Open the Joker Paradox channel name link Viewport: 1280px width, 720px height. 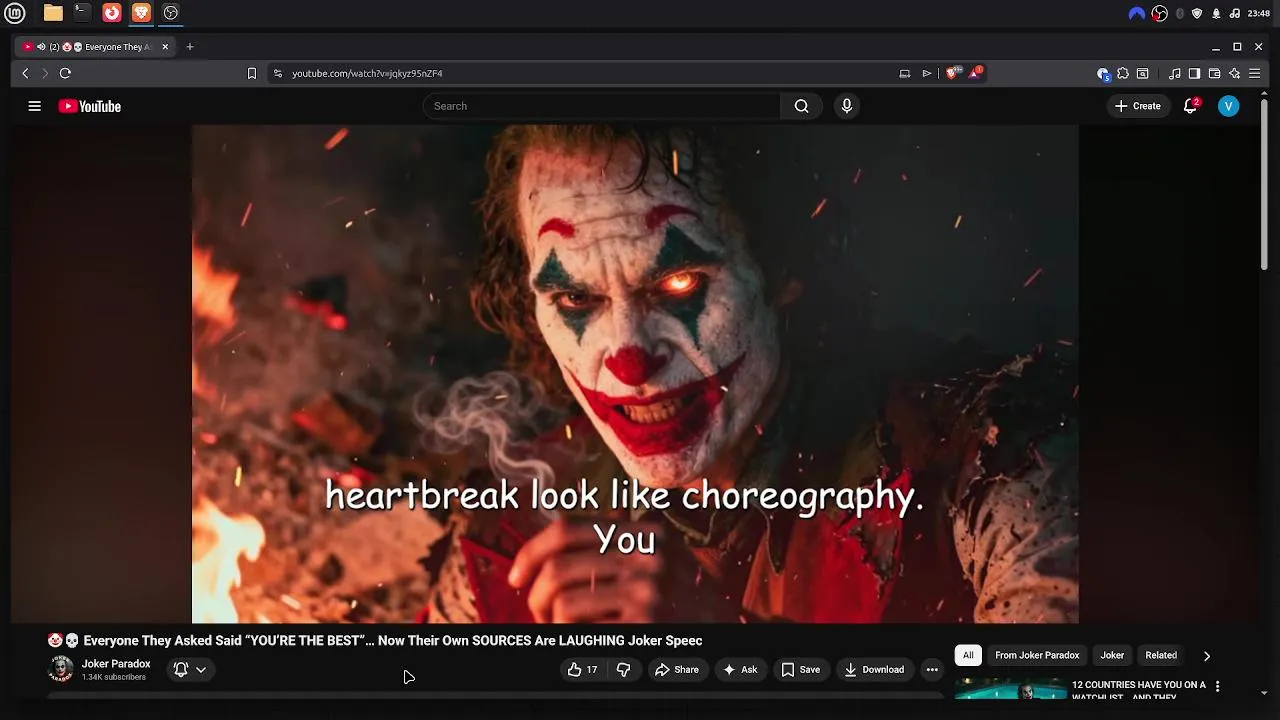pyautogui.click(x=116, y=664)
